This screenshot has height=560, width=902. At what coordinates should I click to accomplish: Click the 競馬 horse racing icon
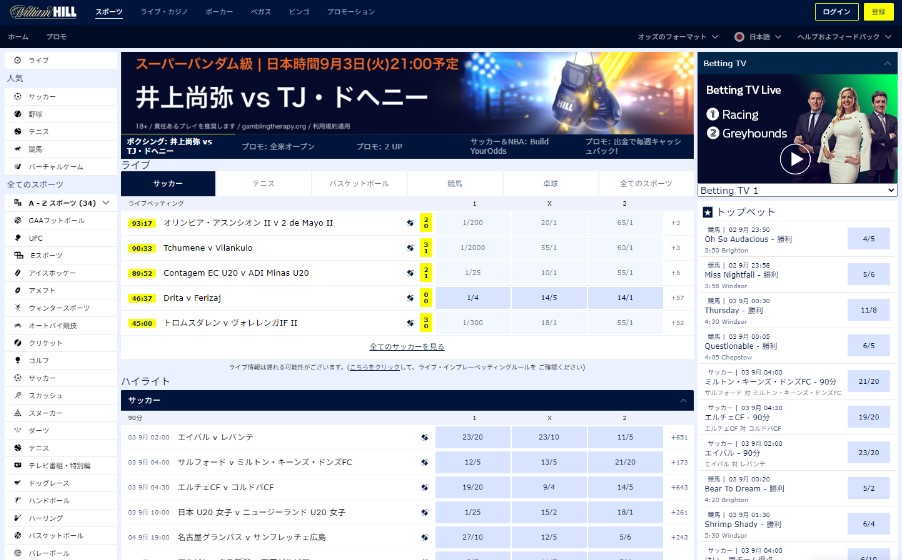(17, 148)
